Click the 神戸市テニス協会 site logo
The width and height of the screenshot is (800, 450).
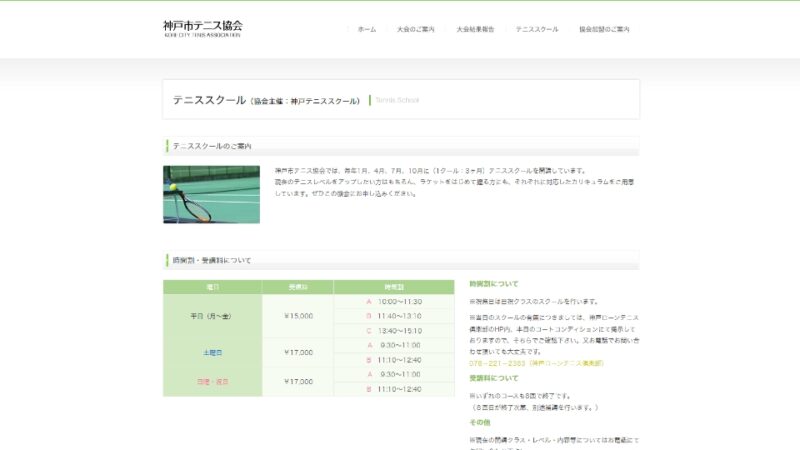point(203,29)
